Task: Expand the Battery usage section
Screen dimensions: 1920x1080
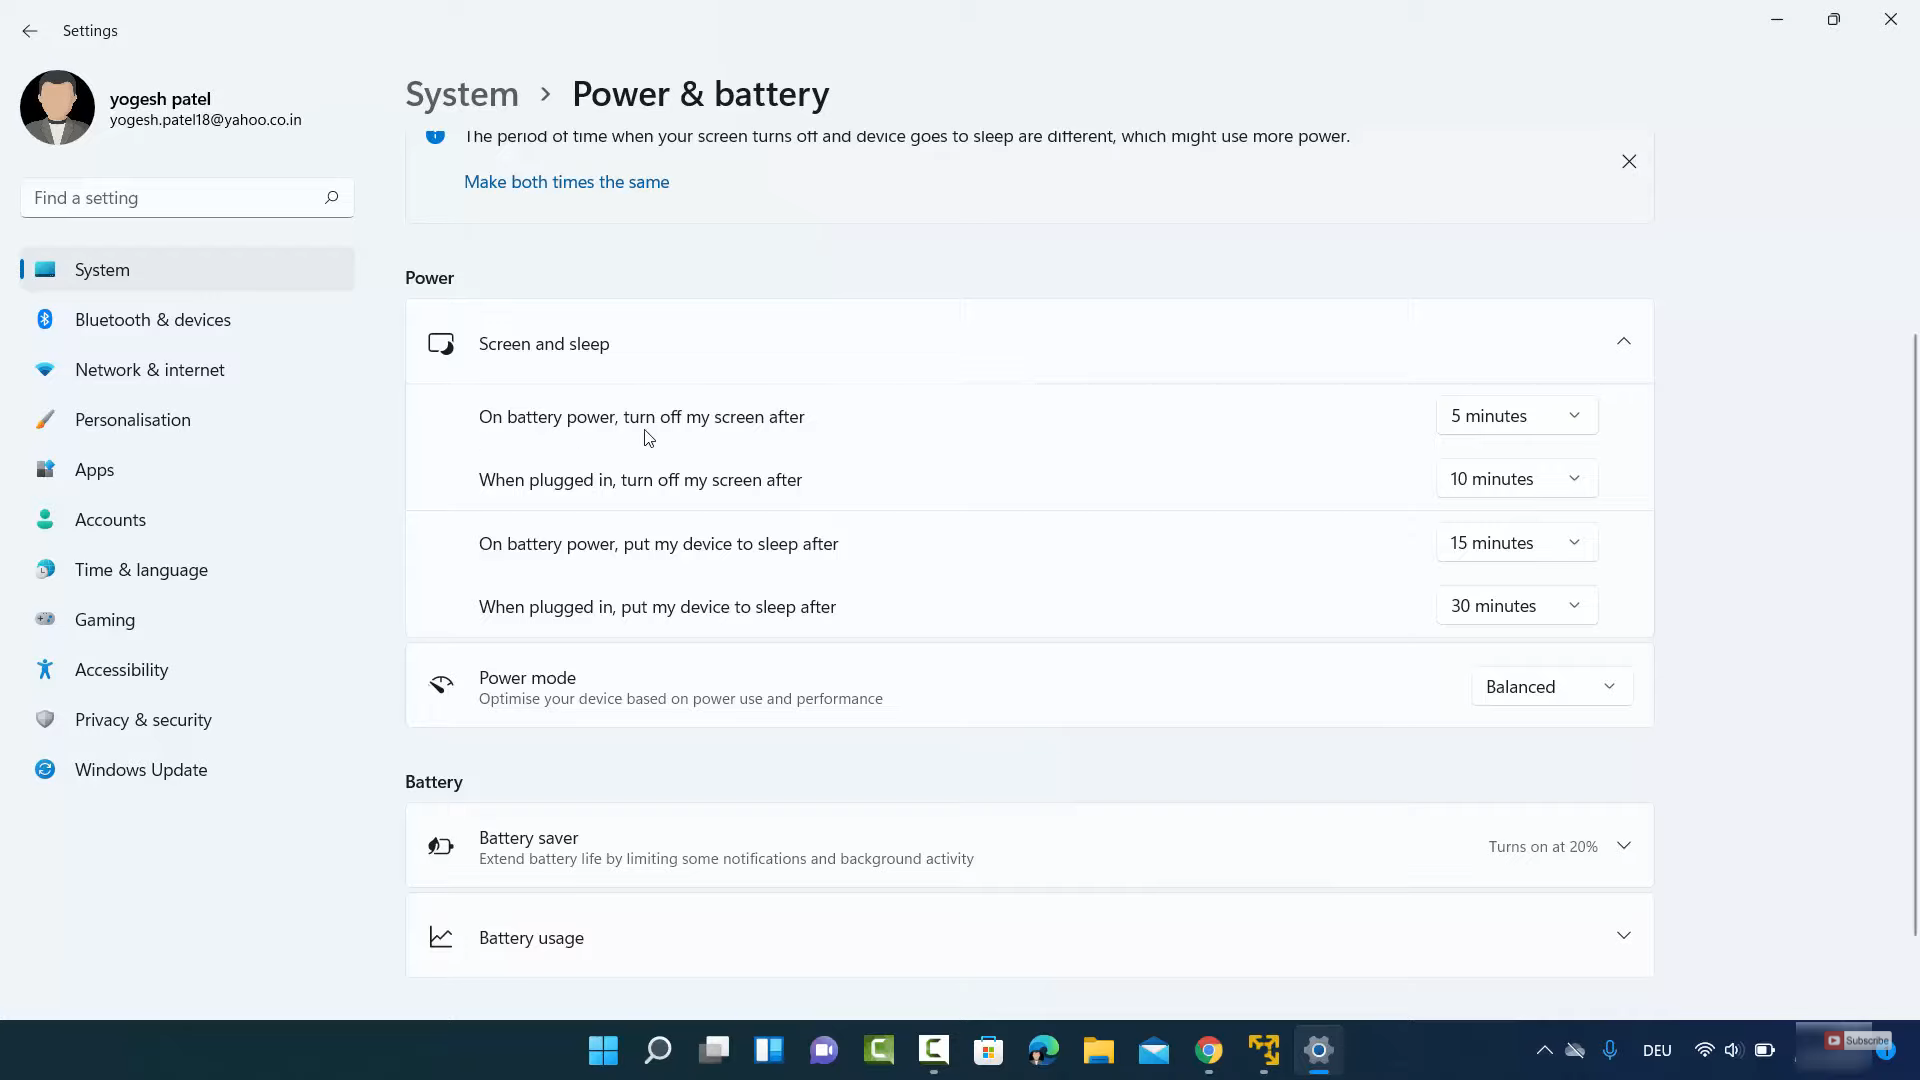Action: pyautogui.click(x=1623, y=937)
